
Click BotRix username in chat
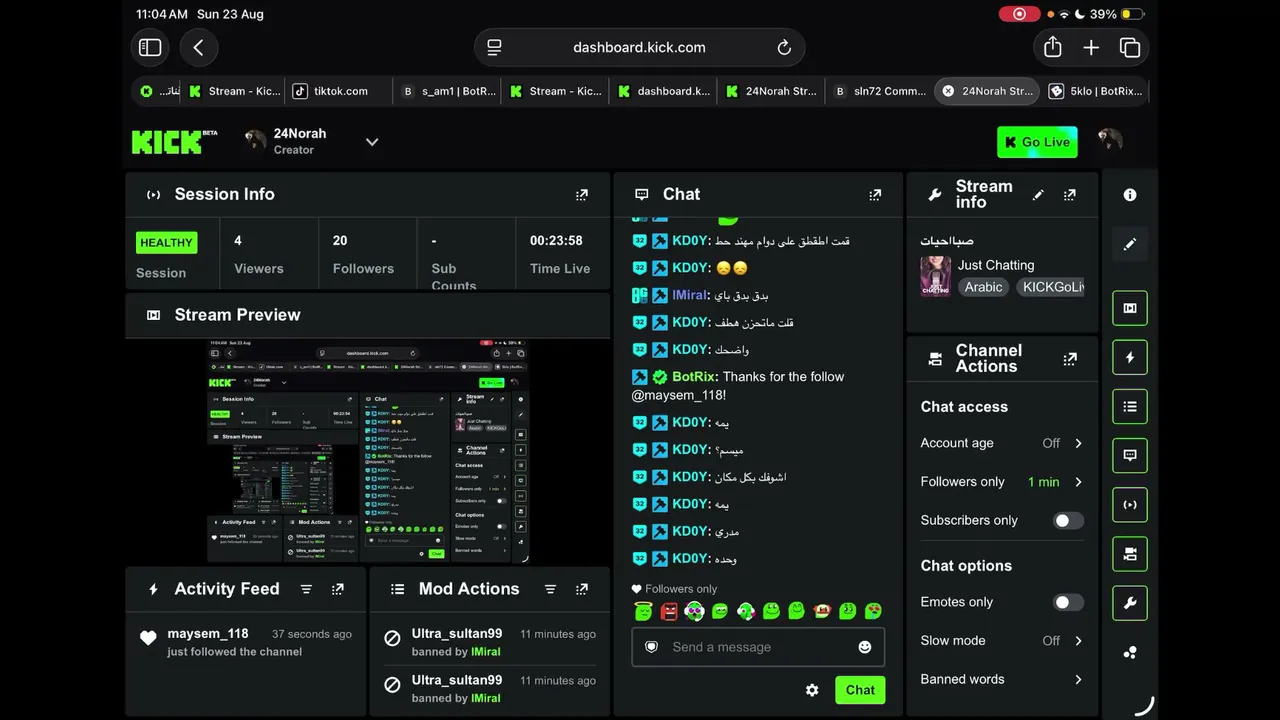pos(695,377)
